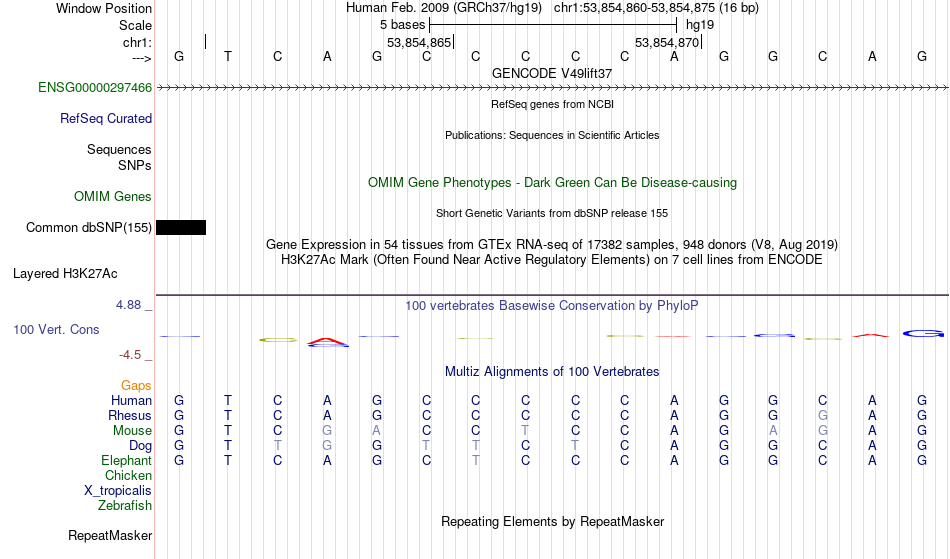The width and height of the screenshot is (950, 559).
Task: Select the OMIM Genes track label
Action: (x=113, y=197)
